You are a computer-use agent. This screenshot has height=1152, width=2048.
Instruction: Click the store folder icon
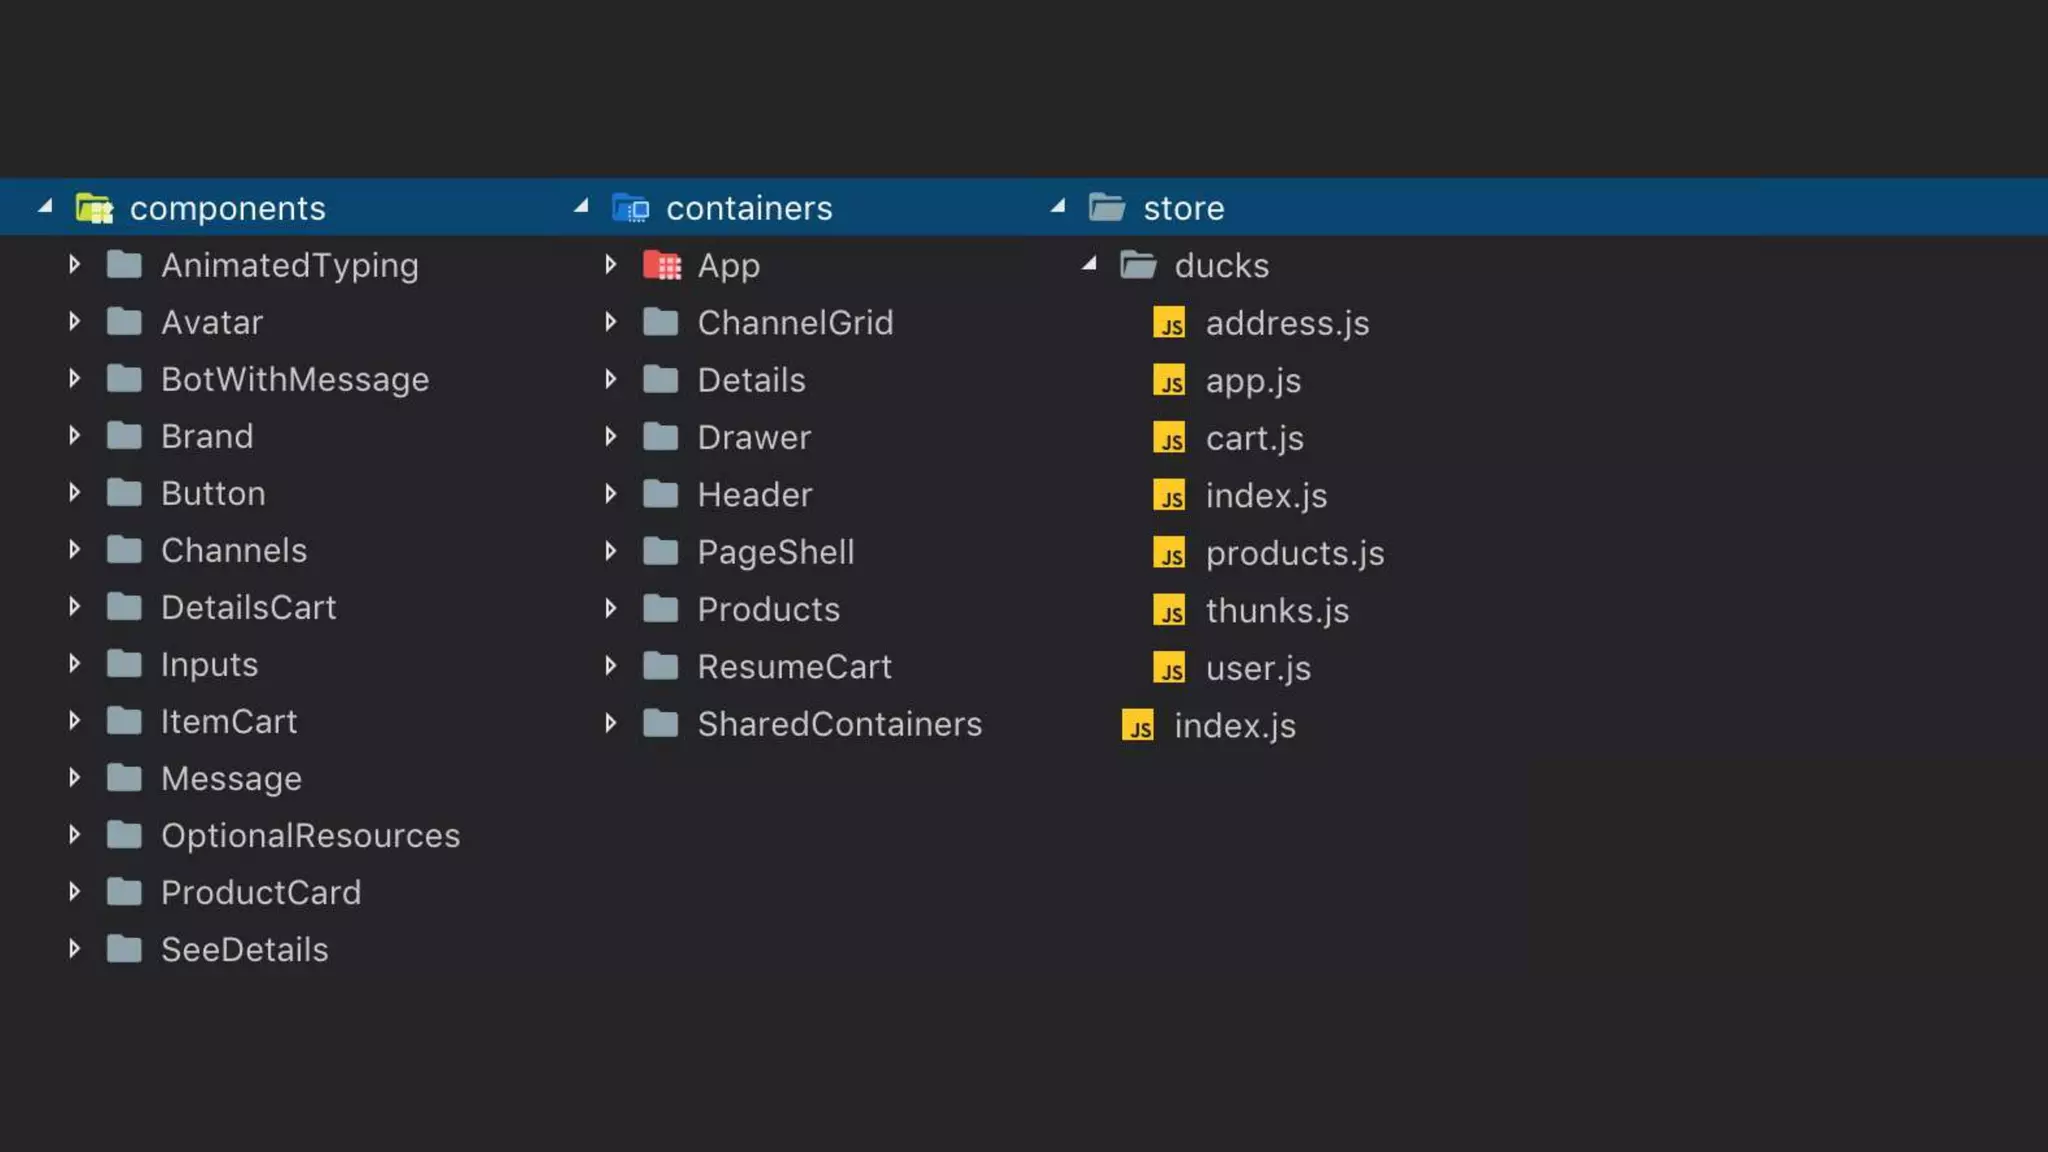[x=1107, y=208]
